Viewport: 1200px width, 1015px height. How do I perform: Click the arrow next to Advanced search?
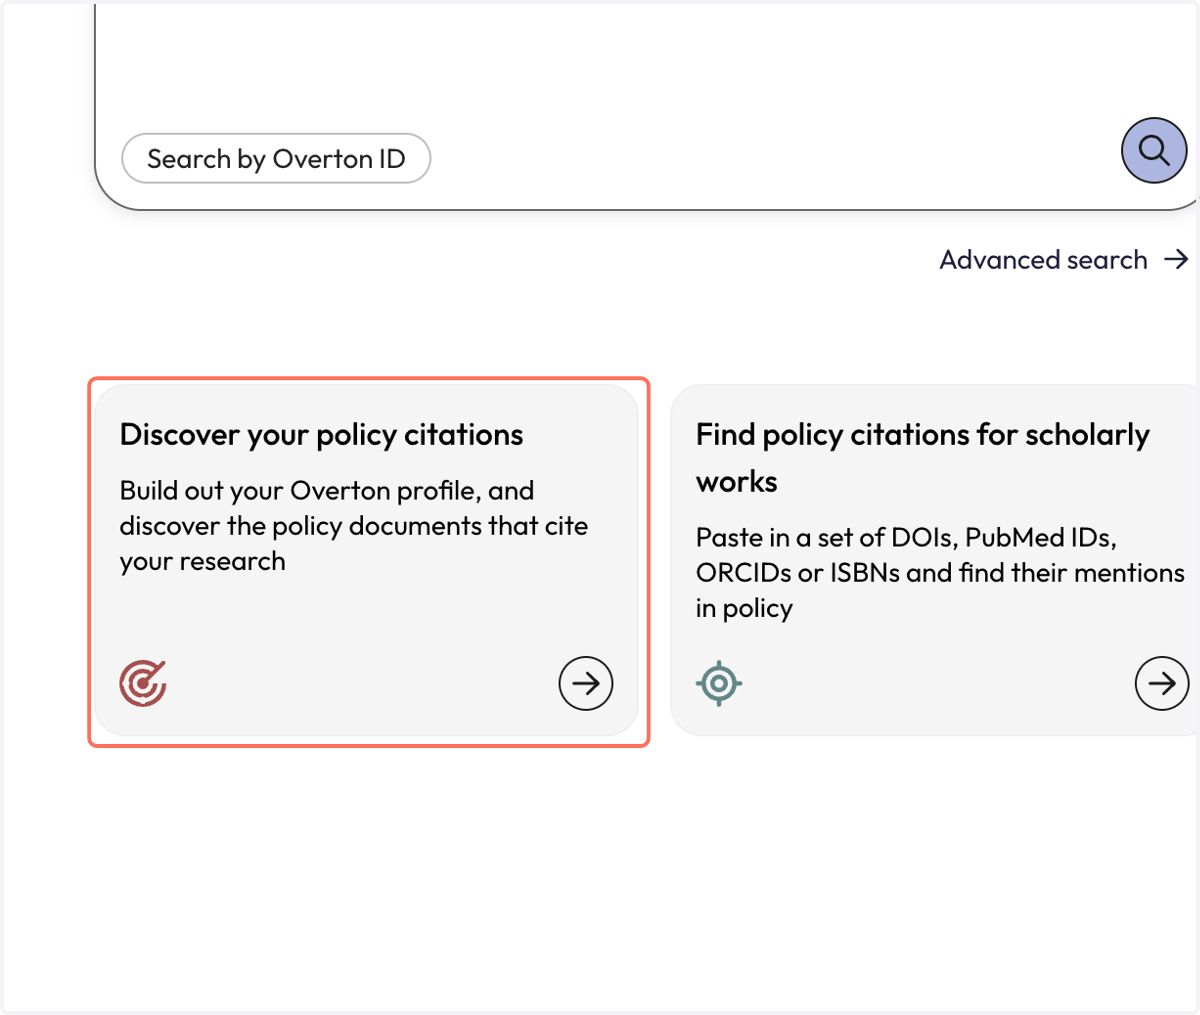[1176, 260]
